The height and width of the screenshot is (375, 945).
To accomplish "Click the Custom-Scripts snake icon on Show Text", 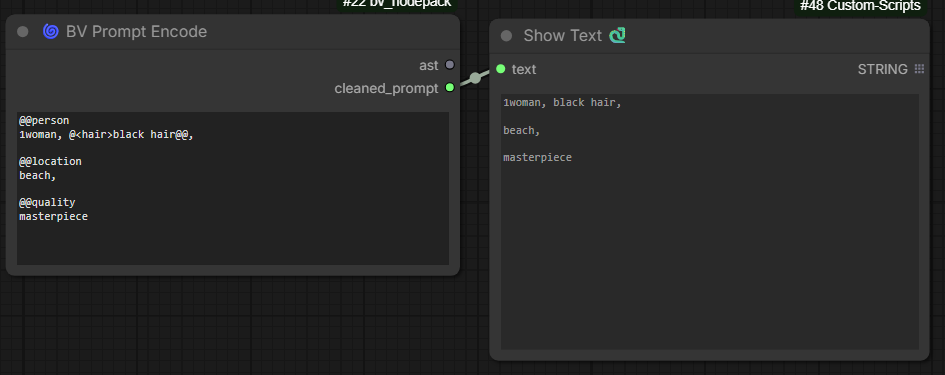I will [617, 36].
